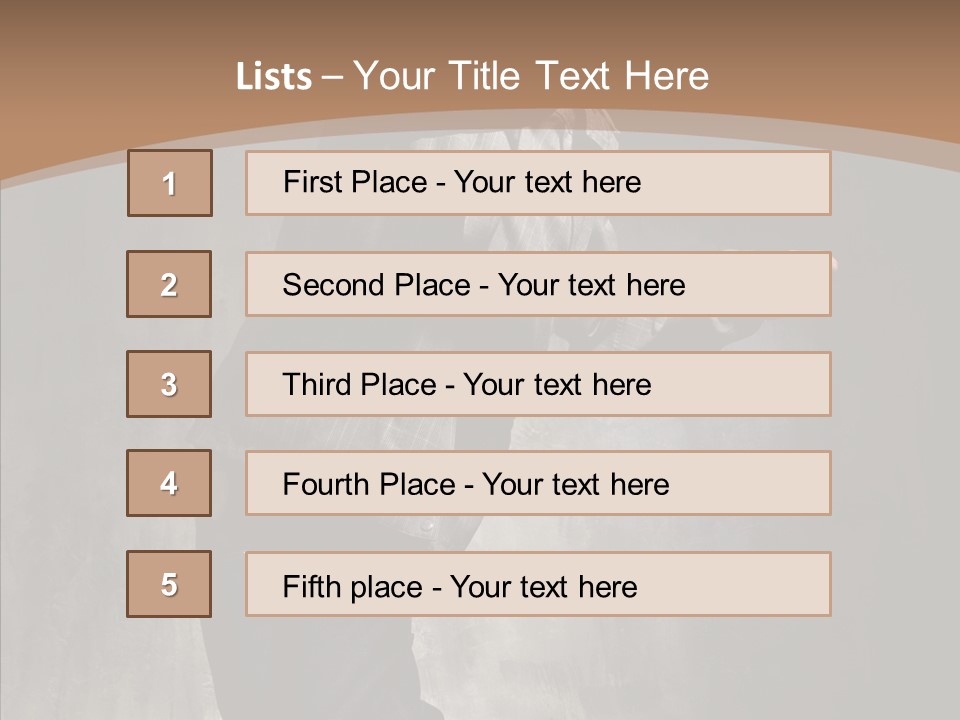This screenshot has width=960, height=720.
Task: Click the dash in the slide title
Action: [333, 77]
